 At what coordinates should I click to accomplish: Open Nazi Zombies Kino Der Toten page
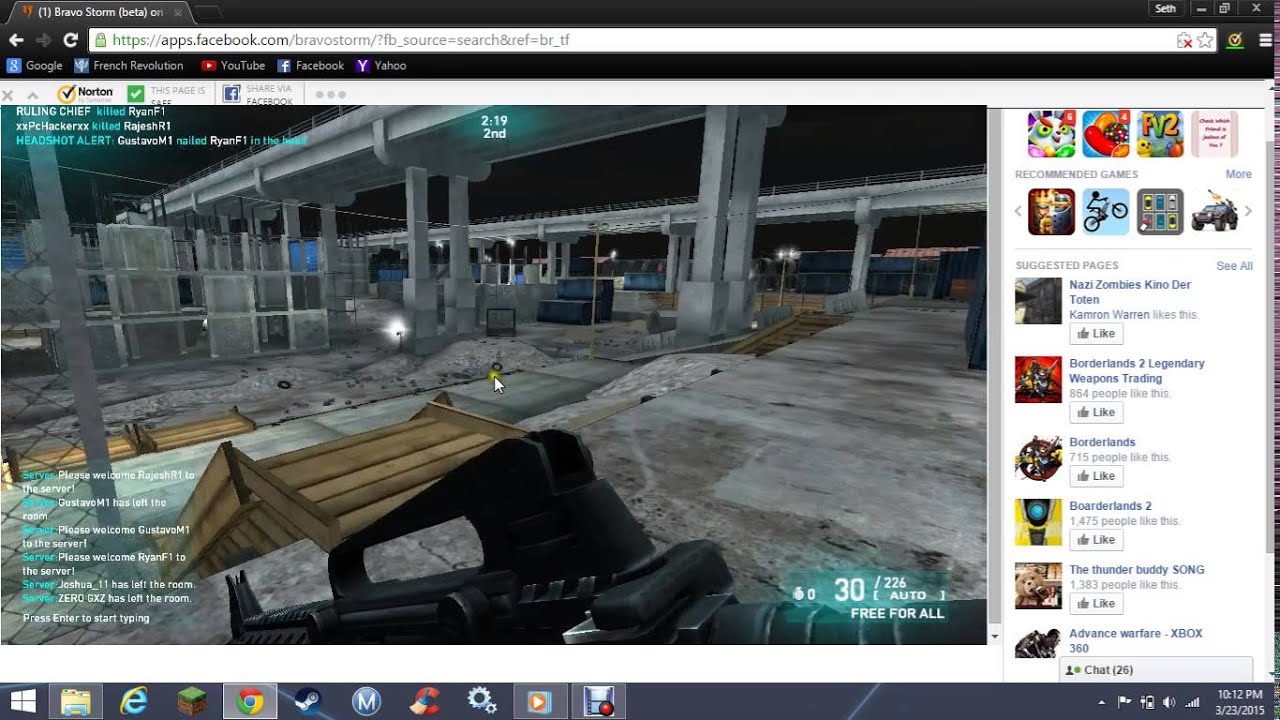point(1130,292)
